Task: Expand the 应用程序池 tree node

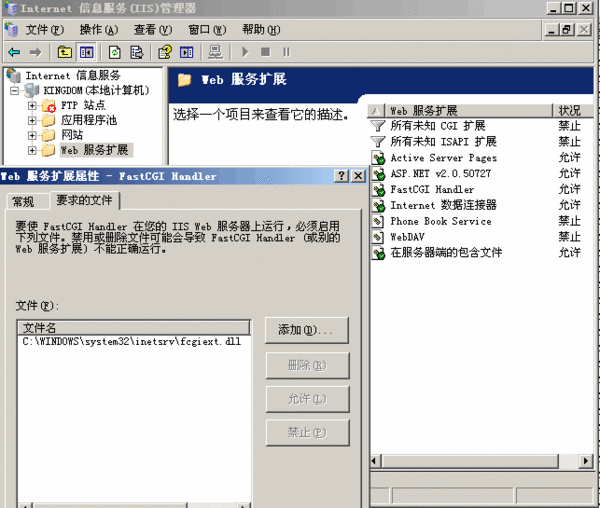Action: (x=32, y=120)
